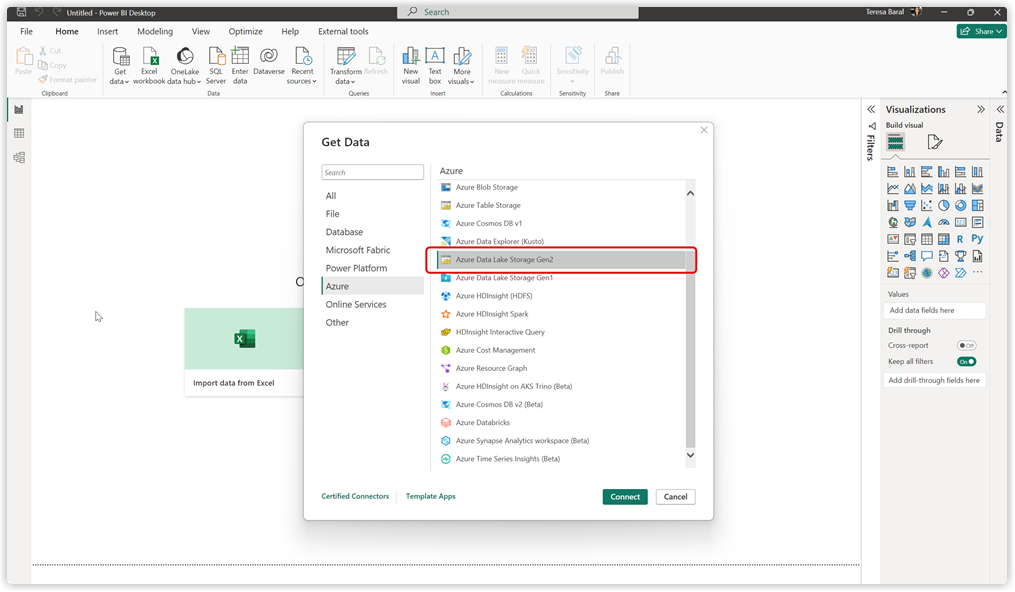Expand the Recent sources dropdown
This screenshot has width=1015, height=592.
[302, 66]
